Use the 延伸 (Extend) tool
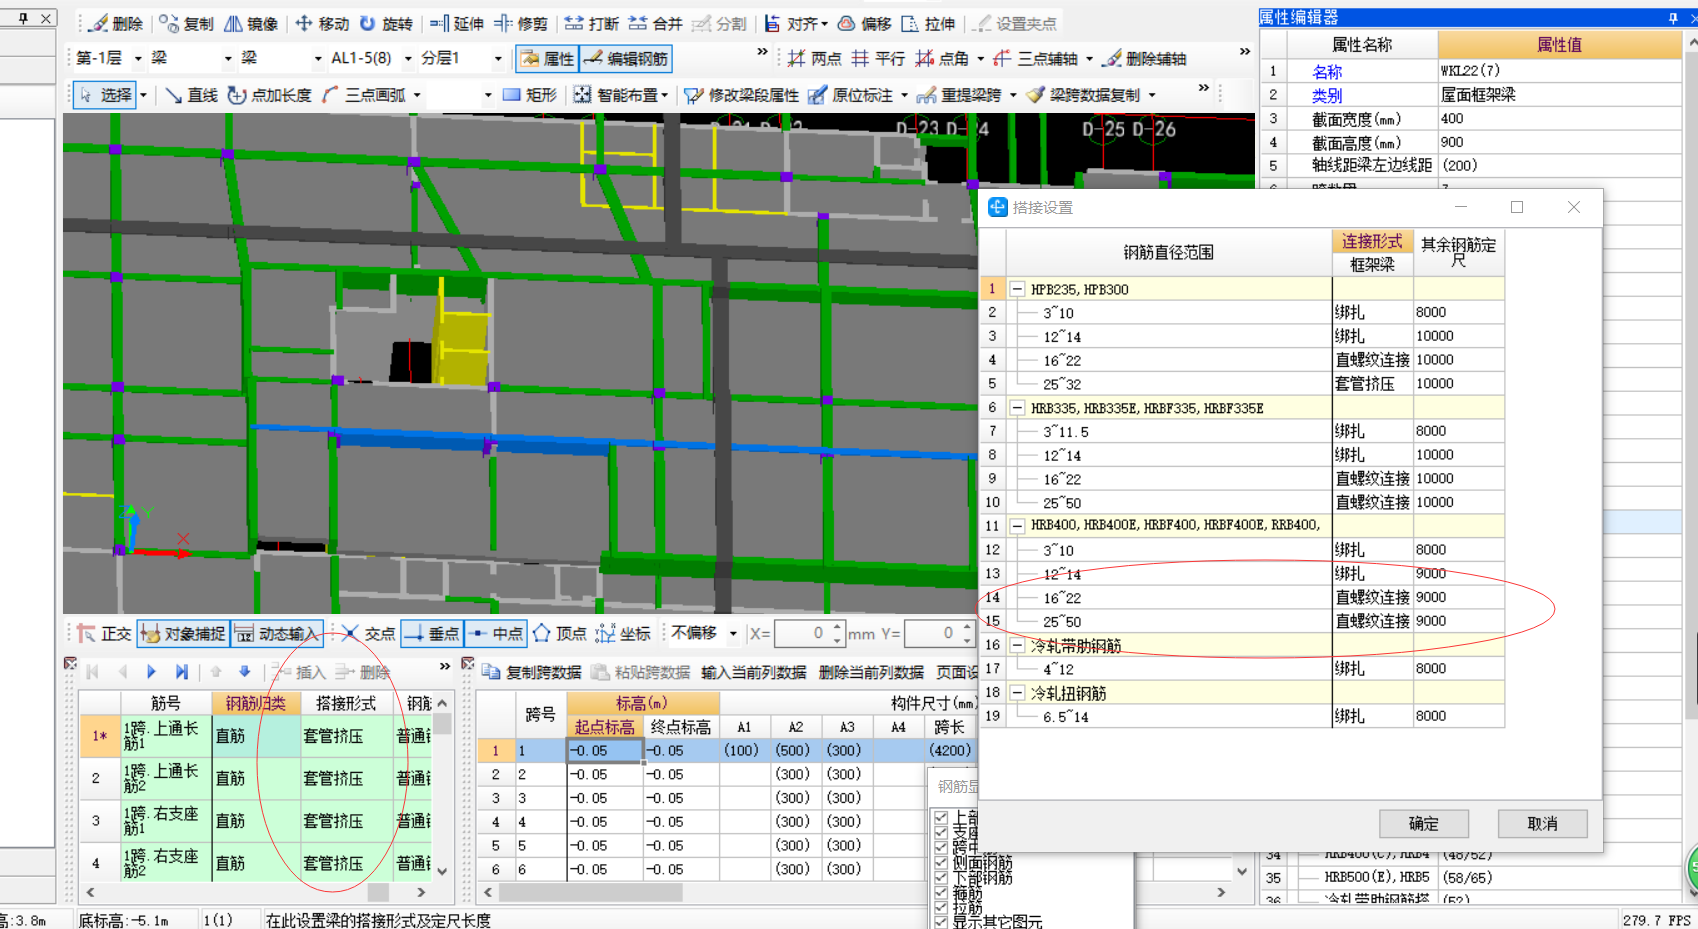The image size is (1698, 929). click(x=457, y=23)
